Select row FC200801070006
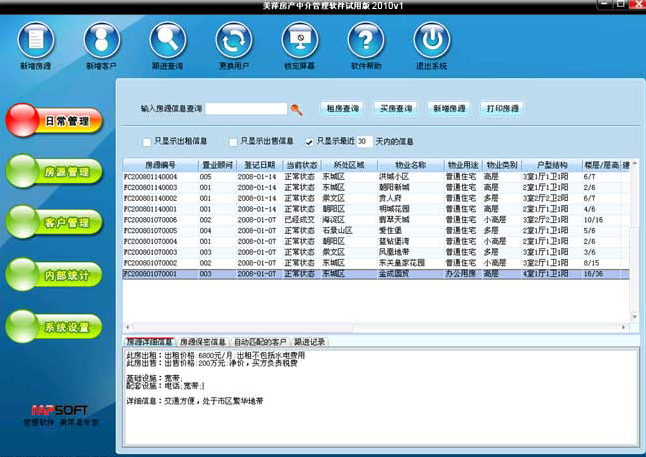This screenshot has height=457, width=646. point(376,220)
